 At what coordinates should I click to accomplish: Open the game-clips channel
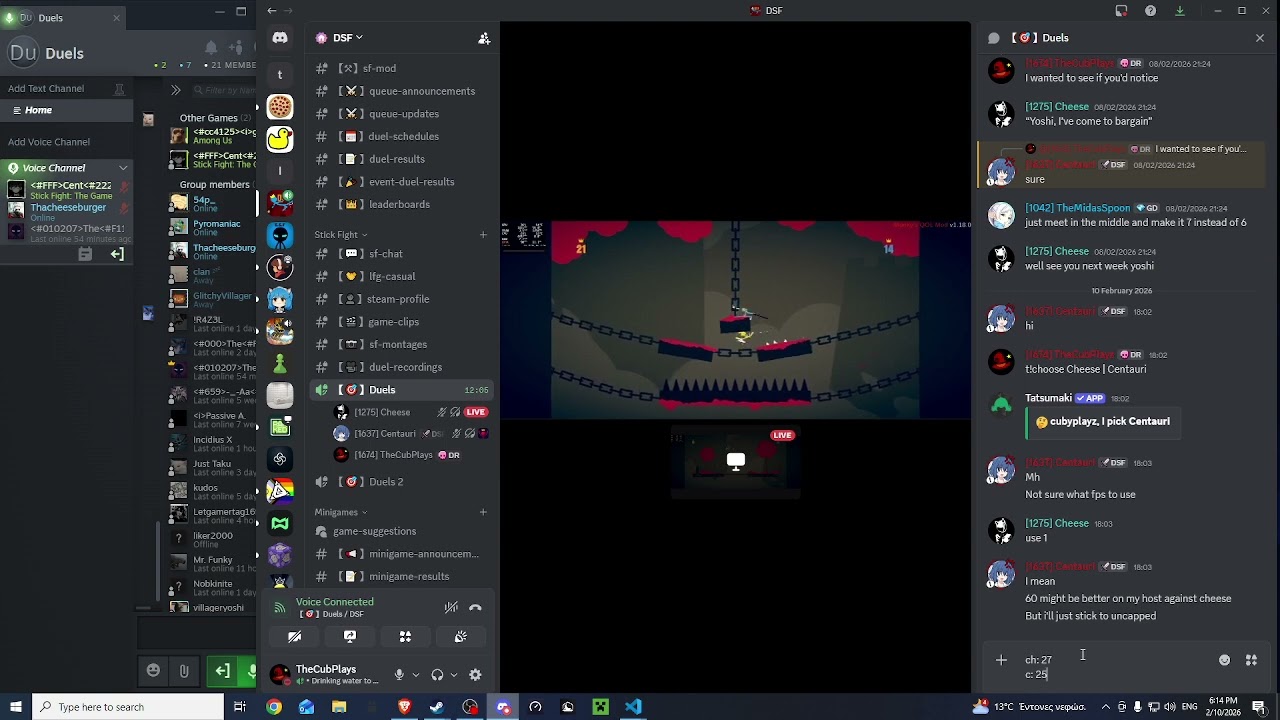(x=401, y=322)
